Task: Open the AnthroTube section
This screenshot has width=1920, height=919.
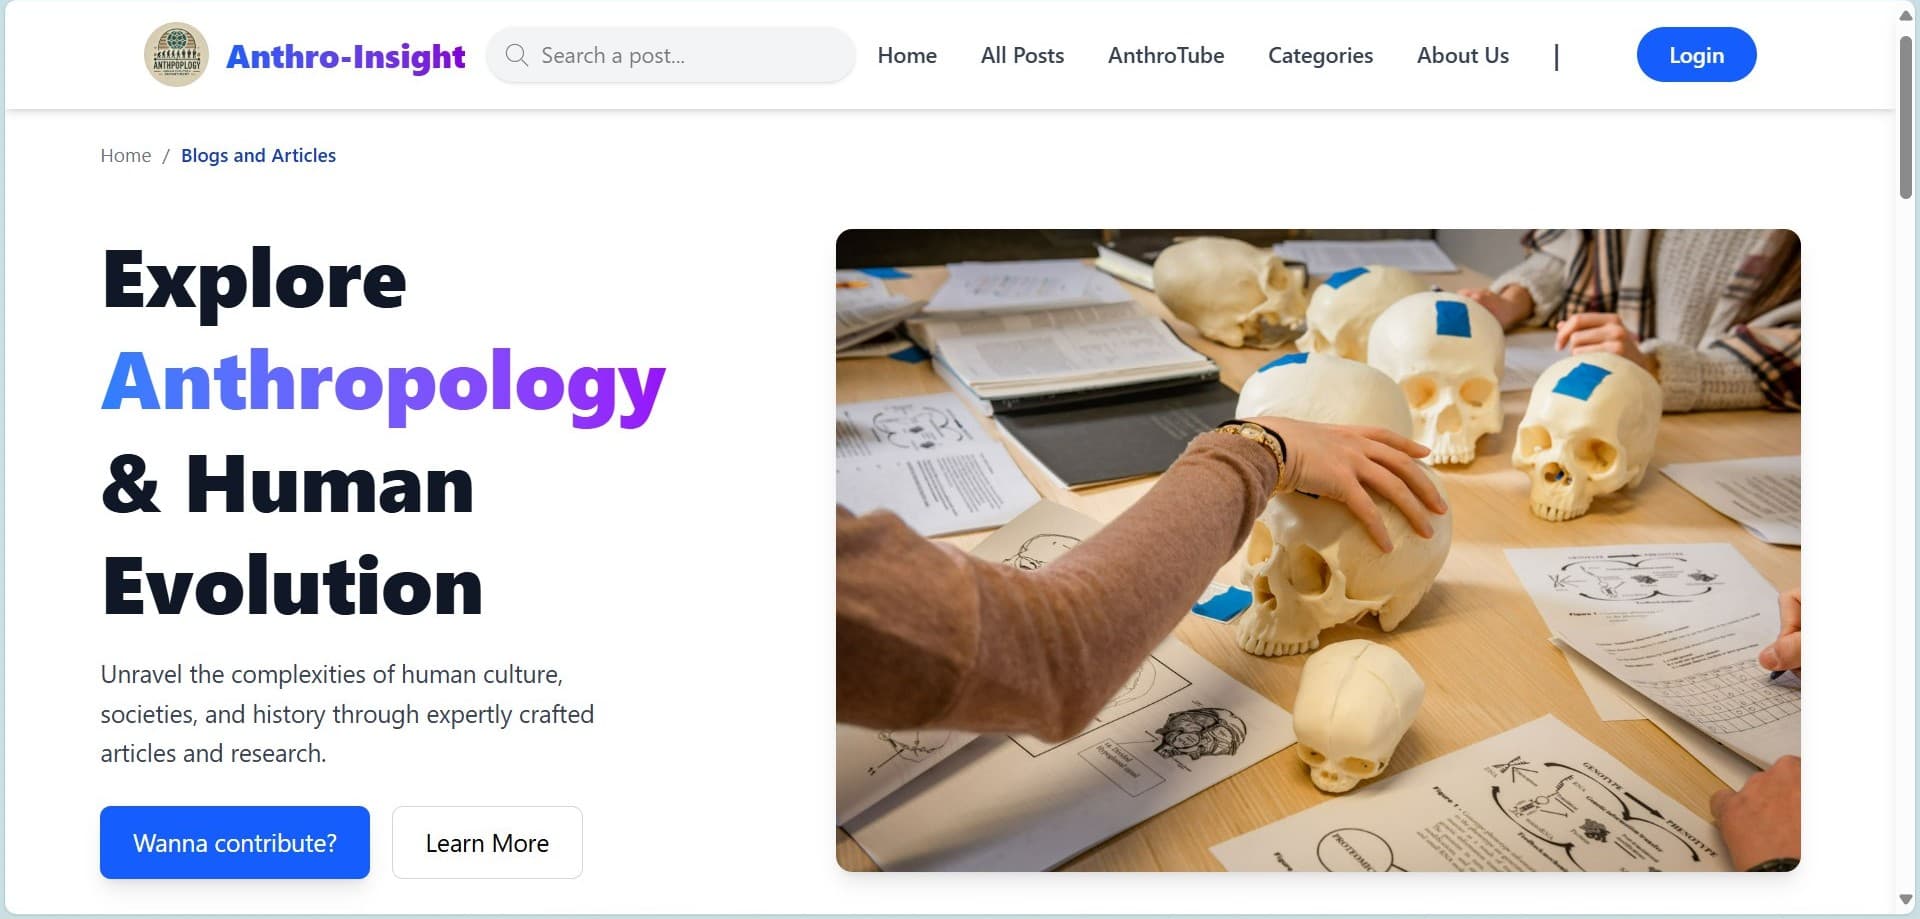Action: click(x=1166, y=55)
